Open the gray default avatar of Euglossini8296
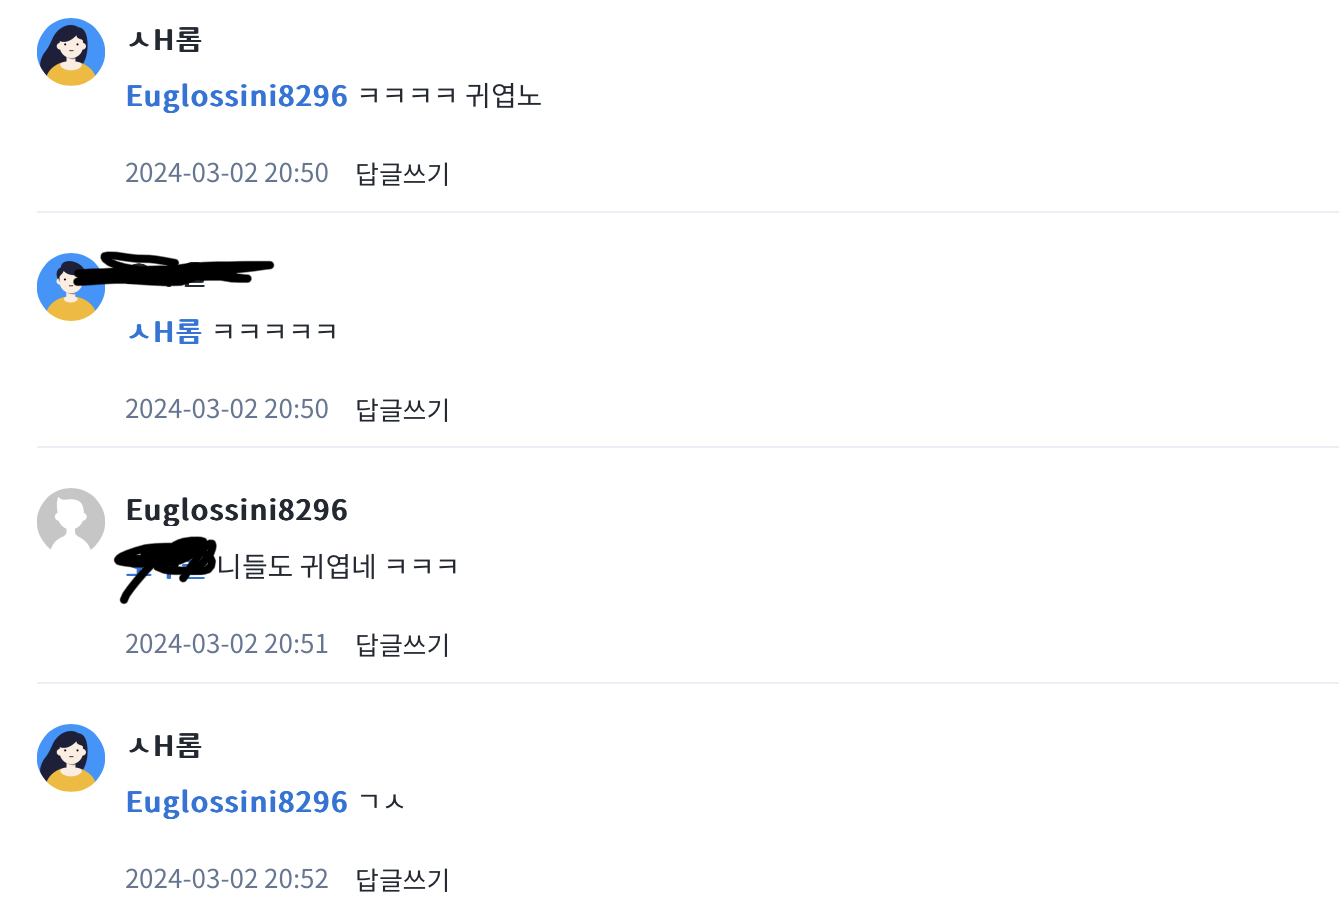The height and width of the screenshot is (911, 1339). pos(71,522)
